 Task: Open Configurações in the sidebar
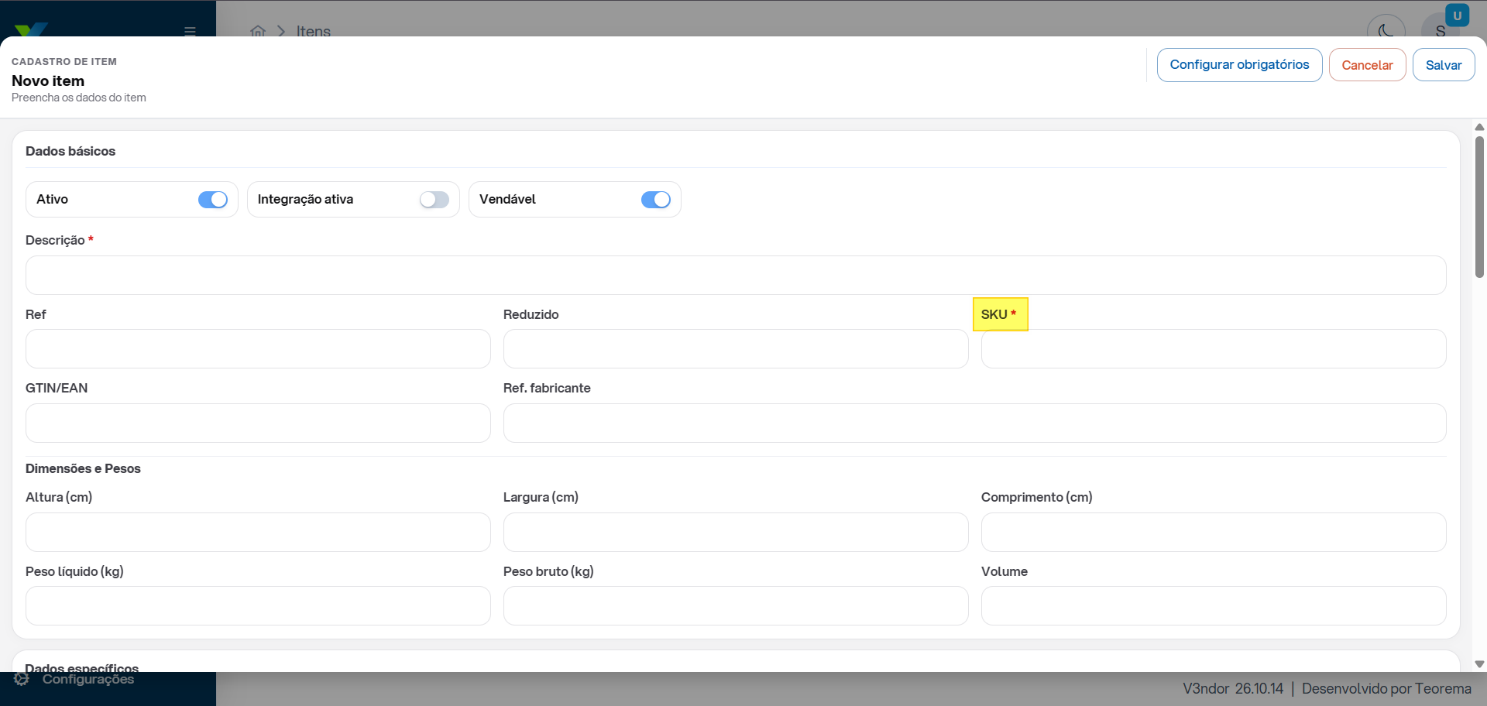[88, 679]
